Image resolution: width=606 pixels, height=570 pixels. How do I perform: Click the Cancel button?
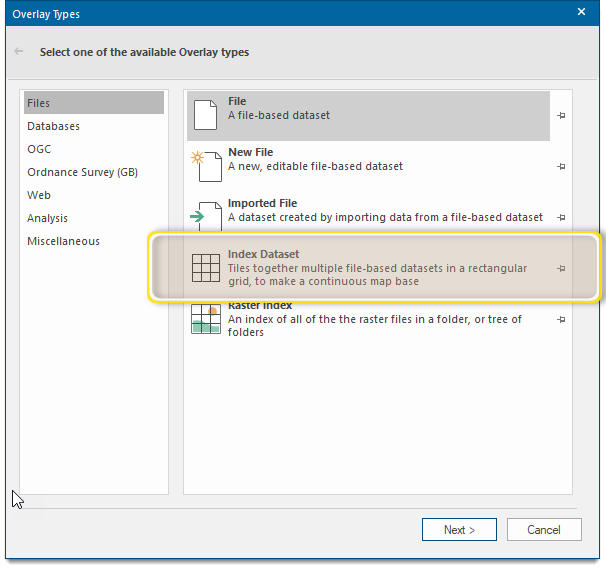[x=544, y=529]
